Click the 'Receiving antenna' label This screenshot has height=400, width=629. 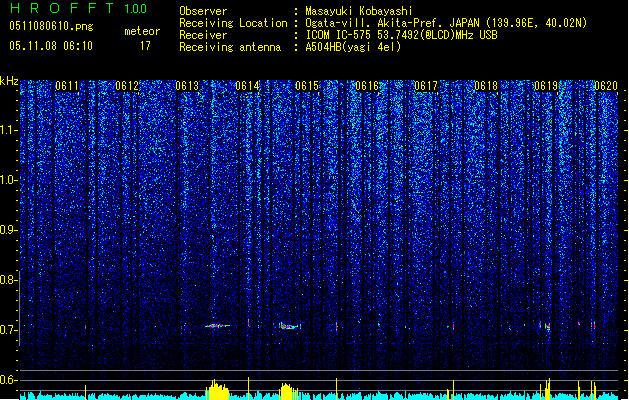pos(230,47)
